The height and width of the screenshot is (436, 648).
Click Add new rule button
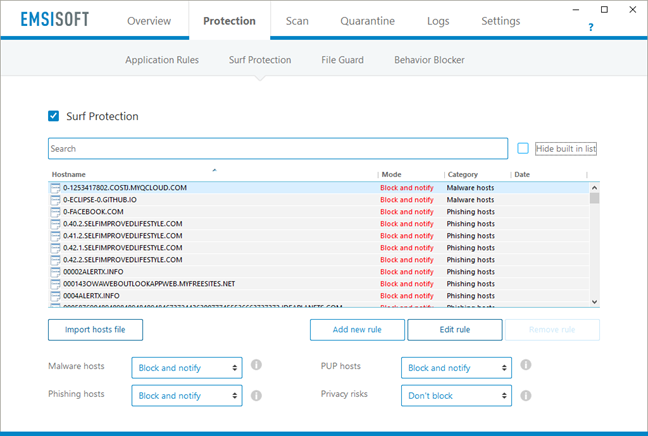tap(357, 330)
